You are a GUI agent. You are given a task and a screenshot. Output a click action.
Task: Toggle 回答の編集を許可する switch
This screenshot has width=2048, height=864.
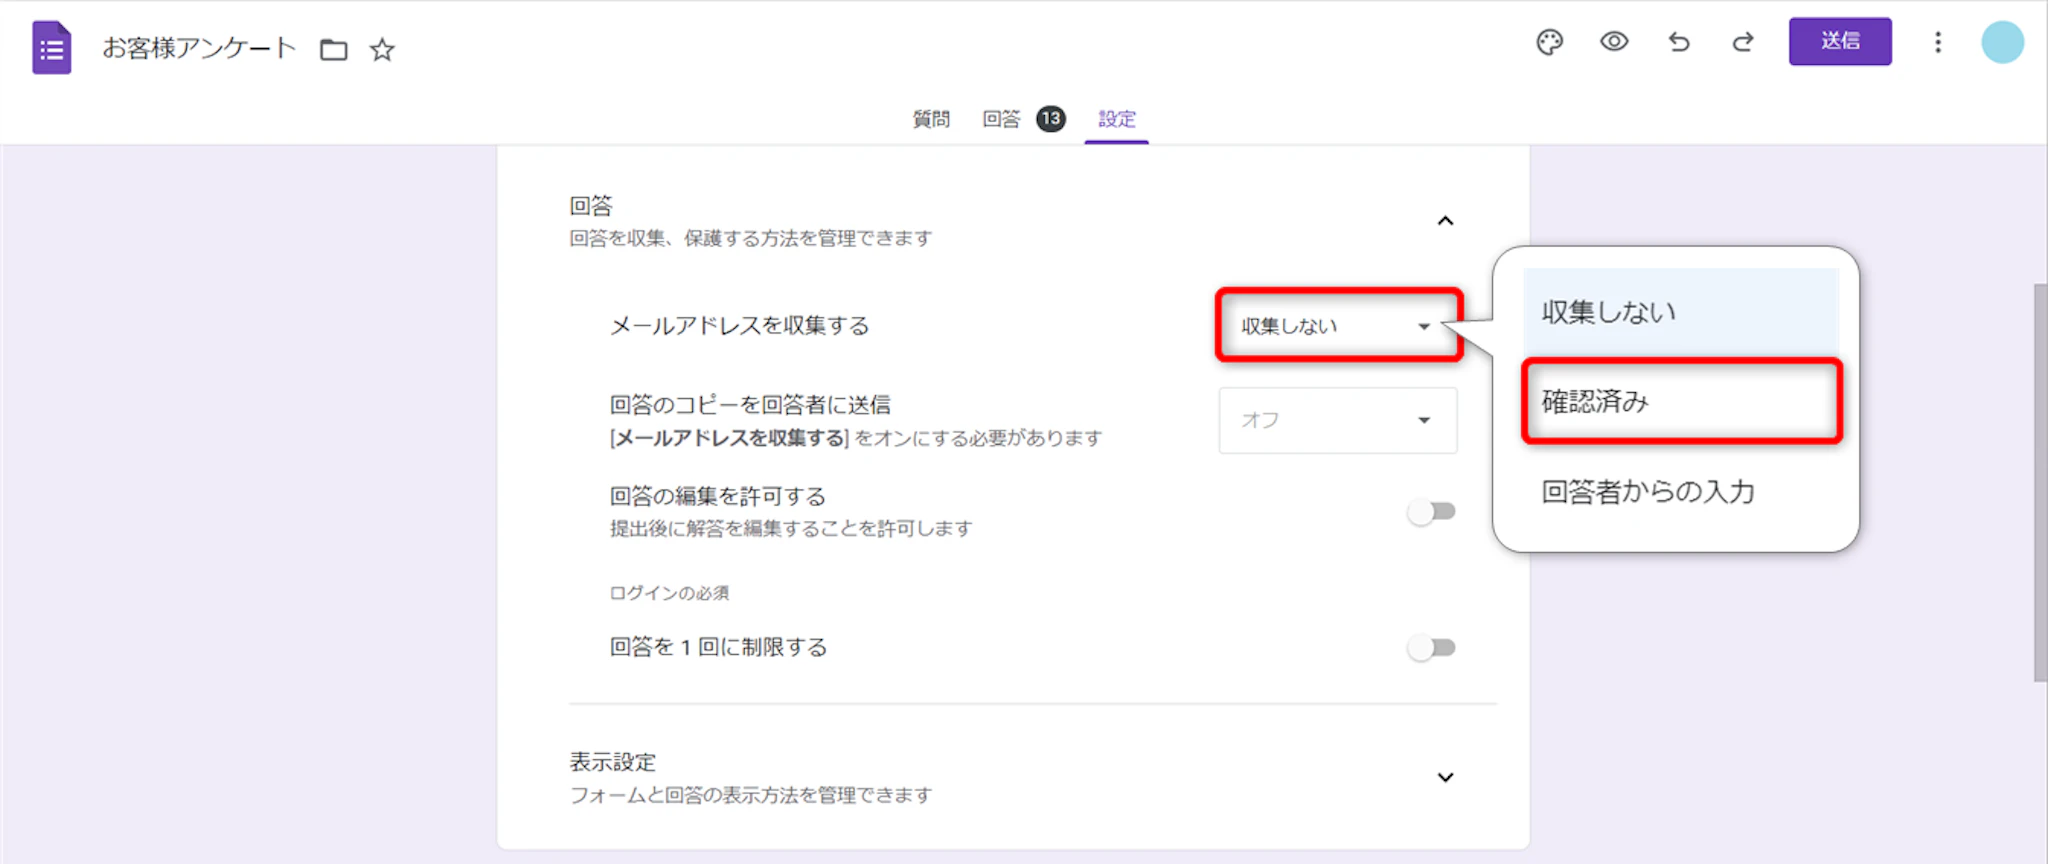click(1431, 512)
